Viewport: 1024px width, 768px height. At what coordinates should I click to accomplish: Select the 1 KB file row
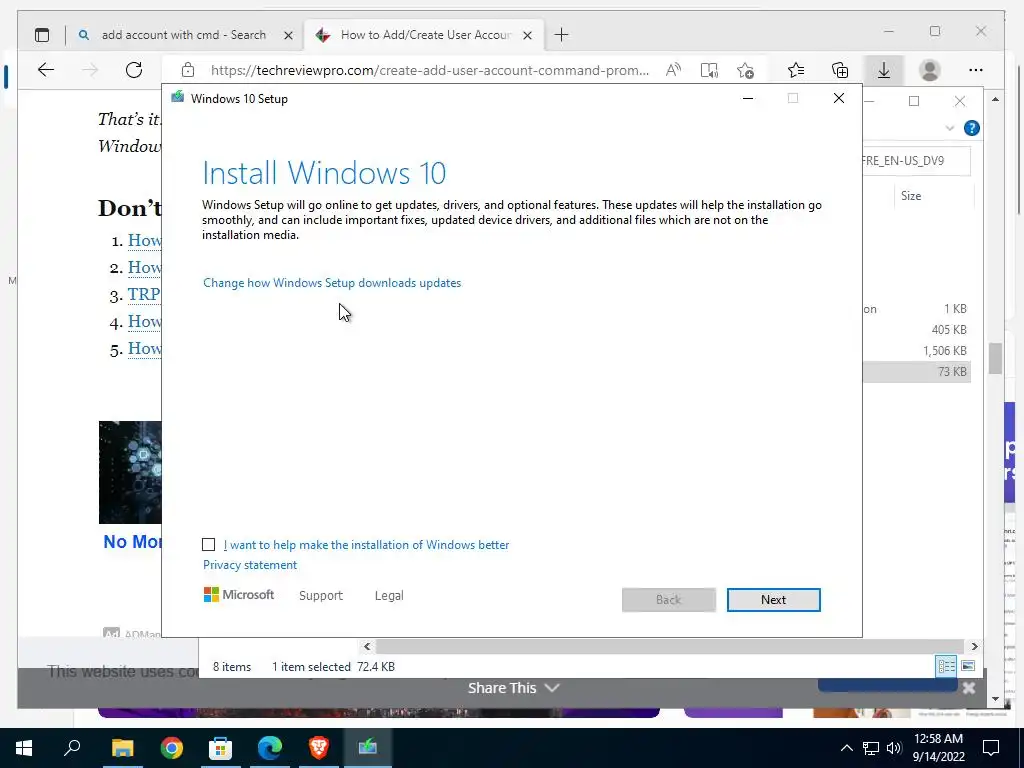(916, 309)
